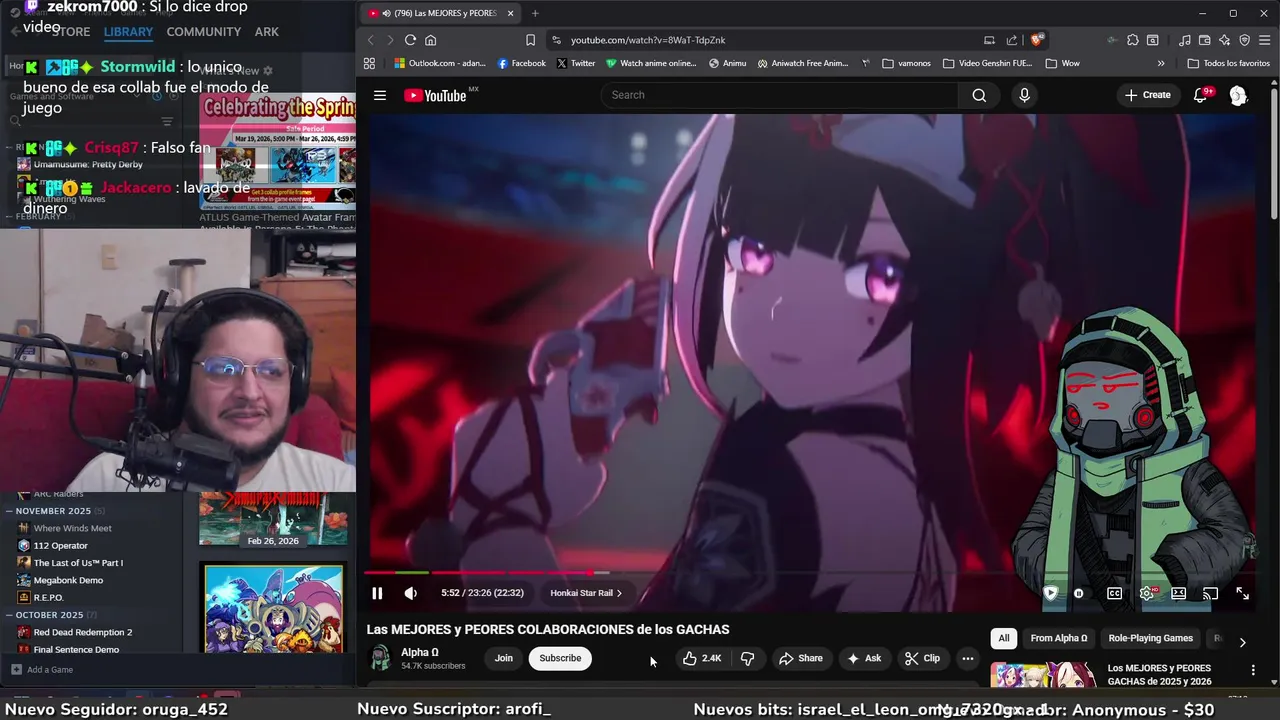Image resolution: width=1280 pixels, height=720 pixels.
Task: Start voice search with microphone icon
Action: (1024, 95)
